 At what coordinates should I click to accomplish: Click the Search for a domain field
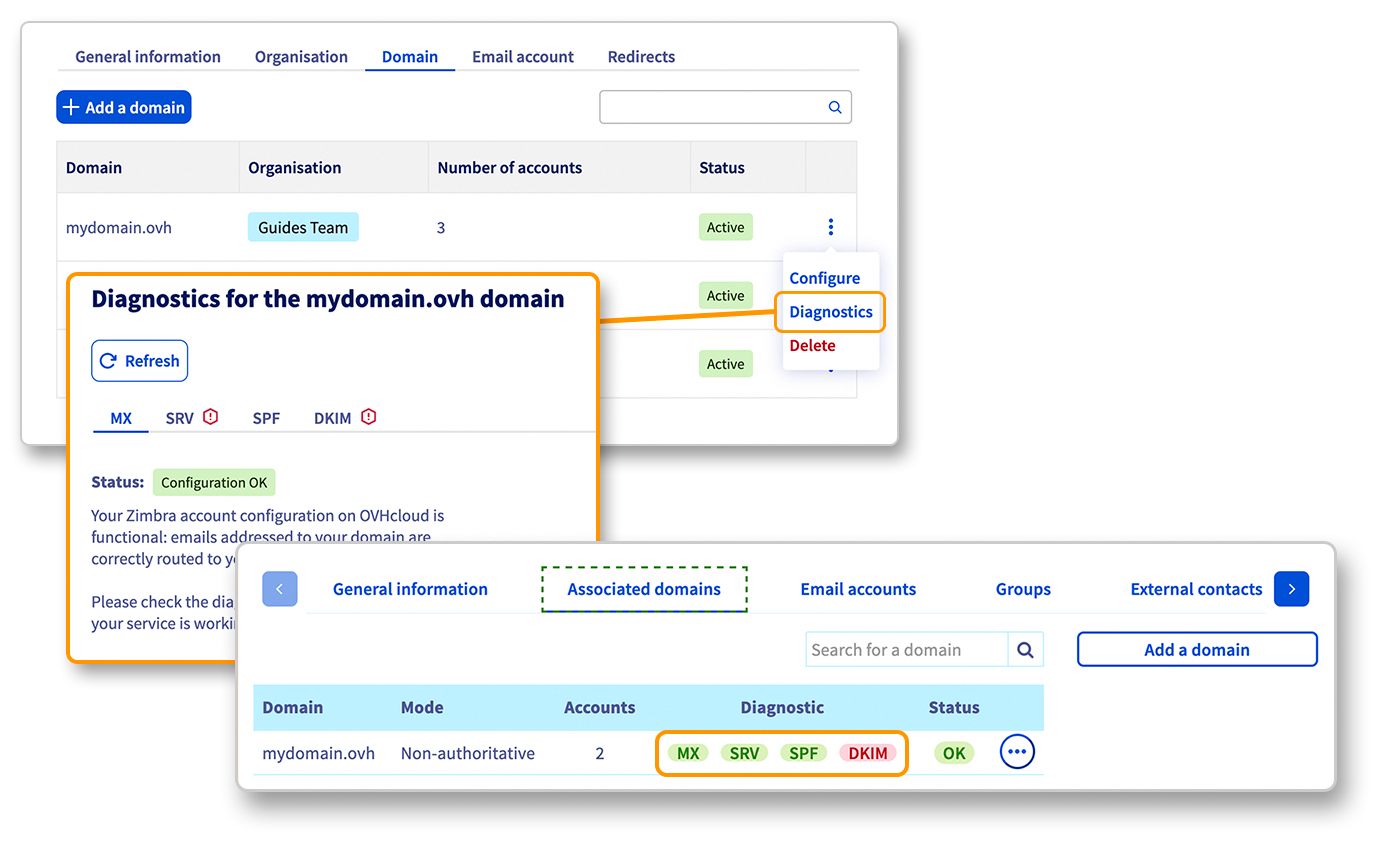905,650
